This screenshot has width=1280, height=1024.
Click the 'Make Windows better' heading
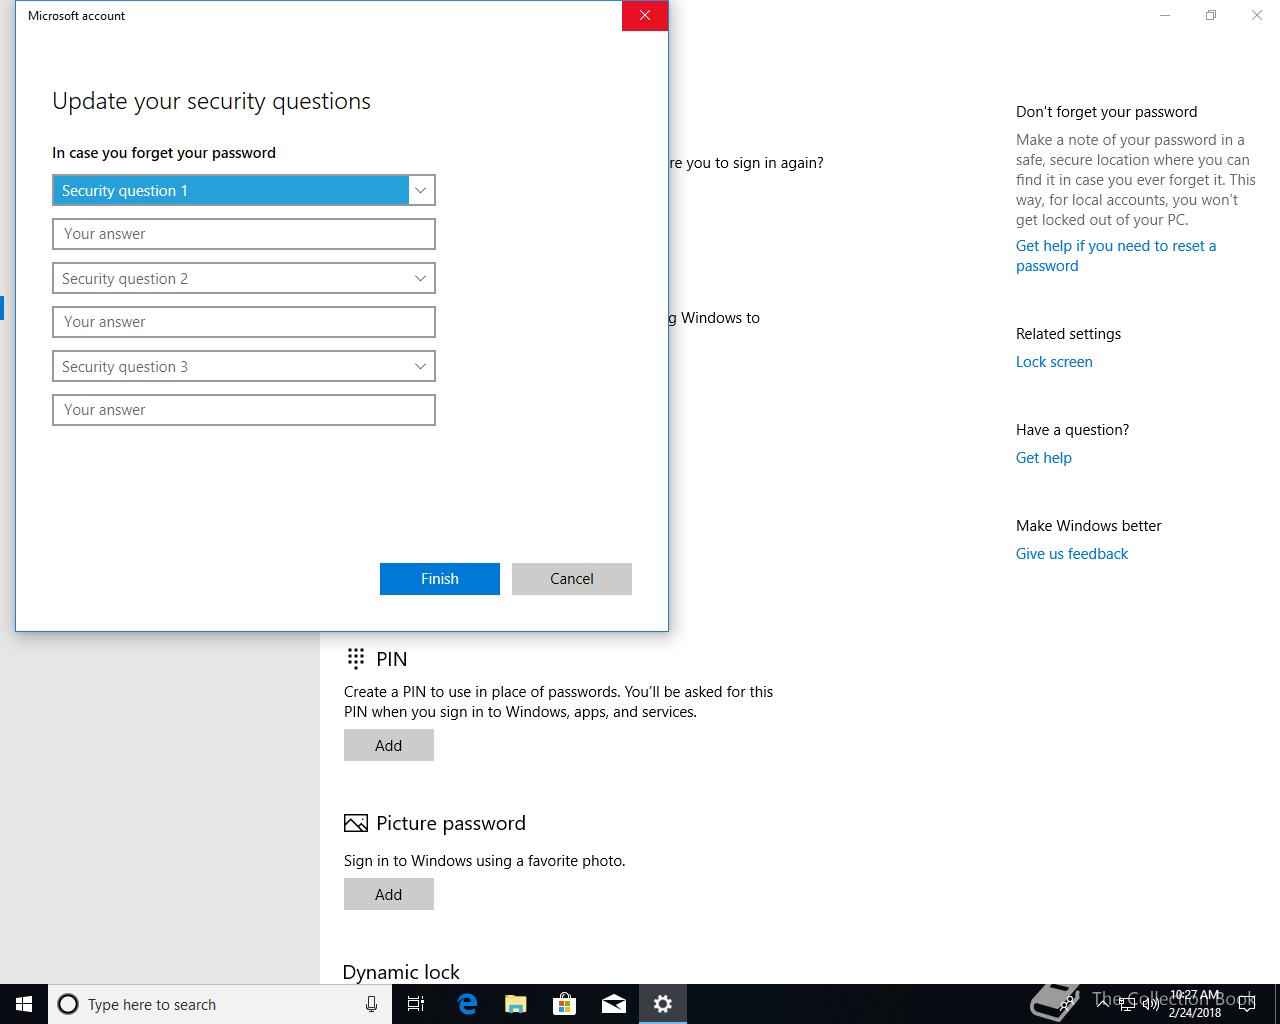pos(1089,526)
